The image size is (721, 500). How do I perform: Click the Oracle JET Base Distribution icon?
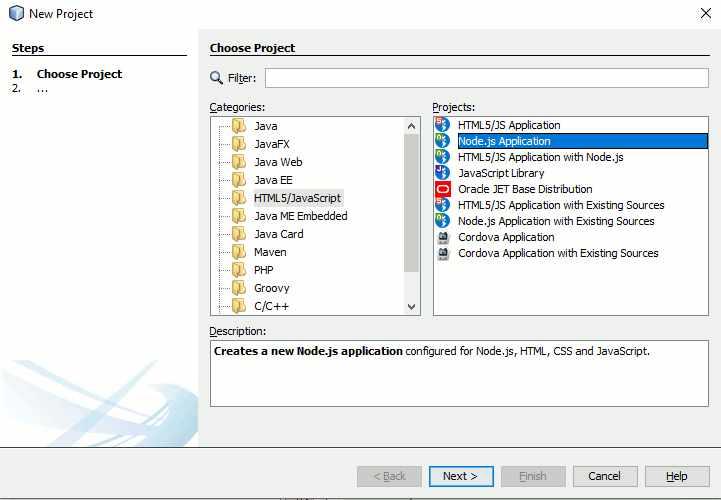442,189
